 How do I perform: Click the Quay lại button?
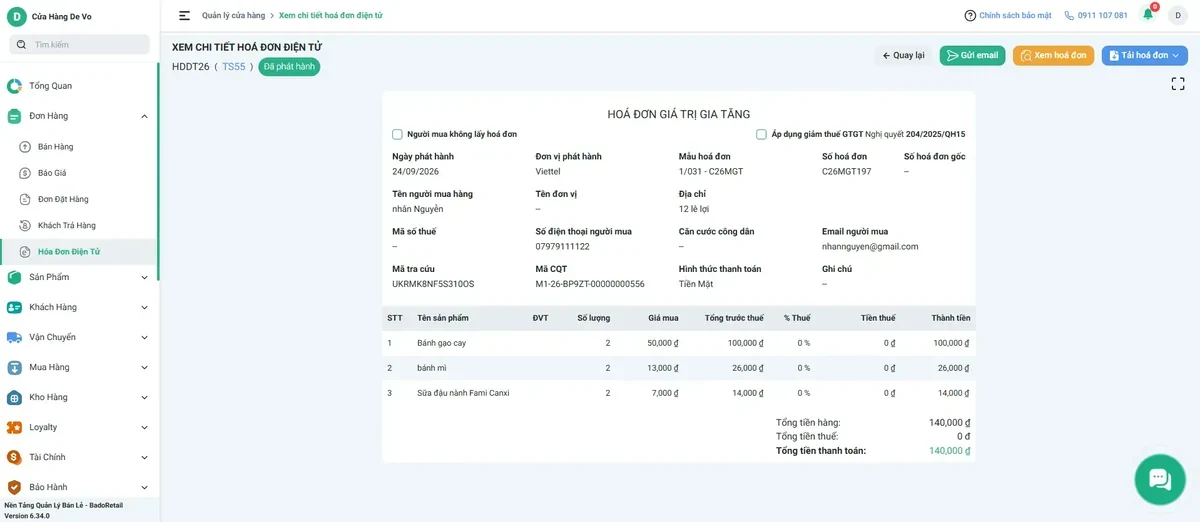(x=903, y=55)
